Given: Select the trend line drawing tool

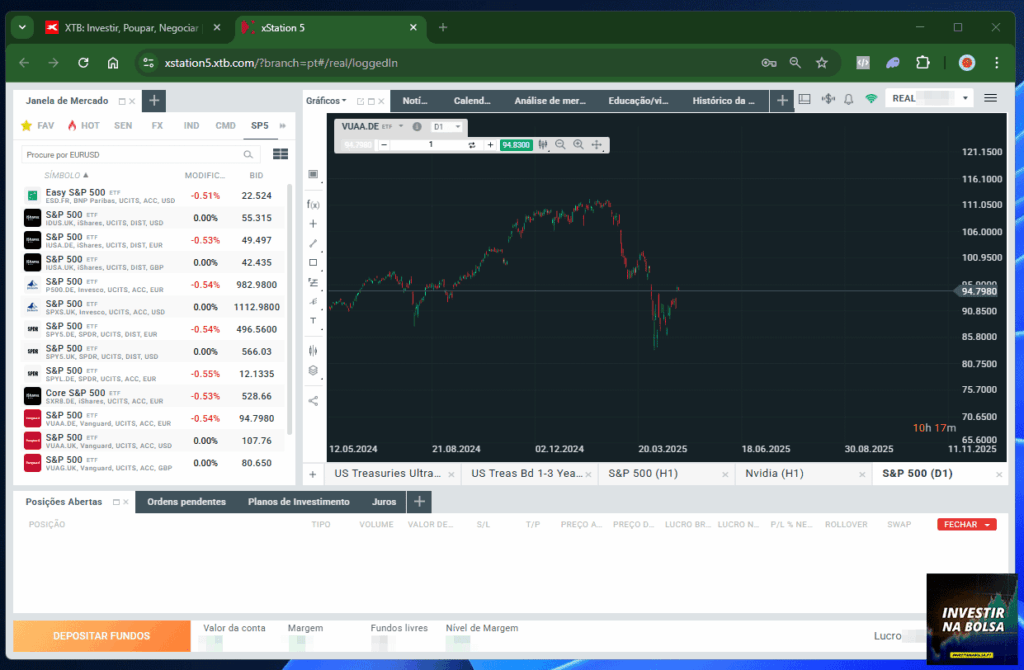Looking at the screenshot, I should (313, 244).
